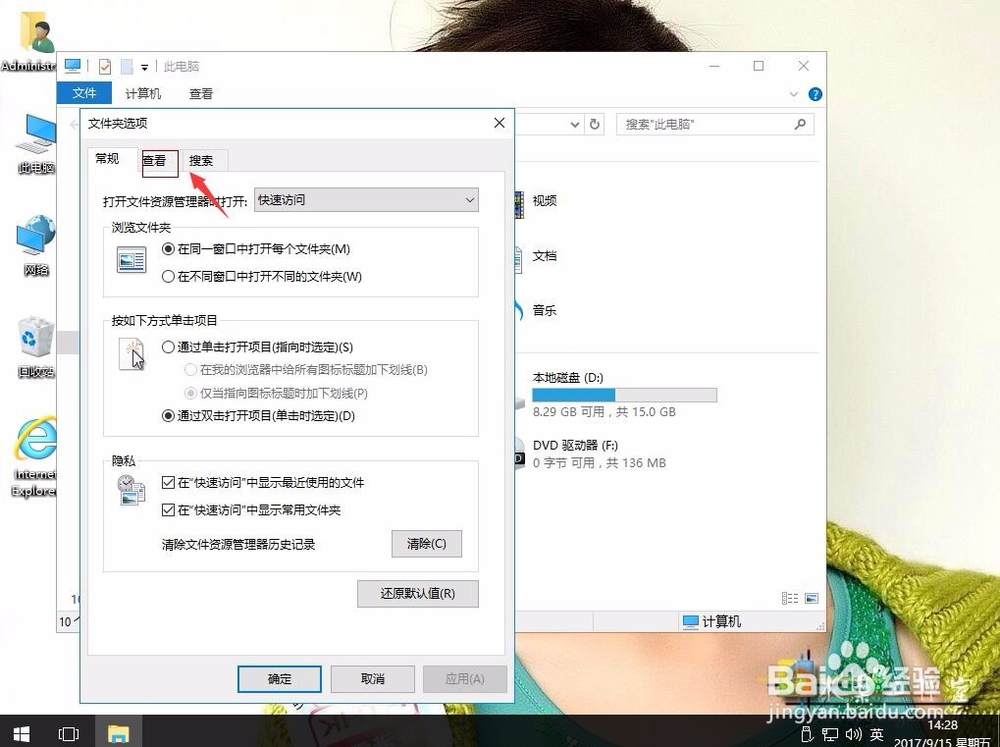
Task: Click the 还原默认值(R) button
Action: [418, 593]
